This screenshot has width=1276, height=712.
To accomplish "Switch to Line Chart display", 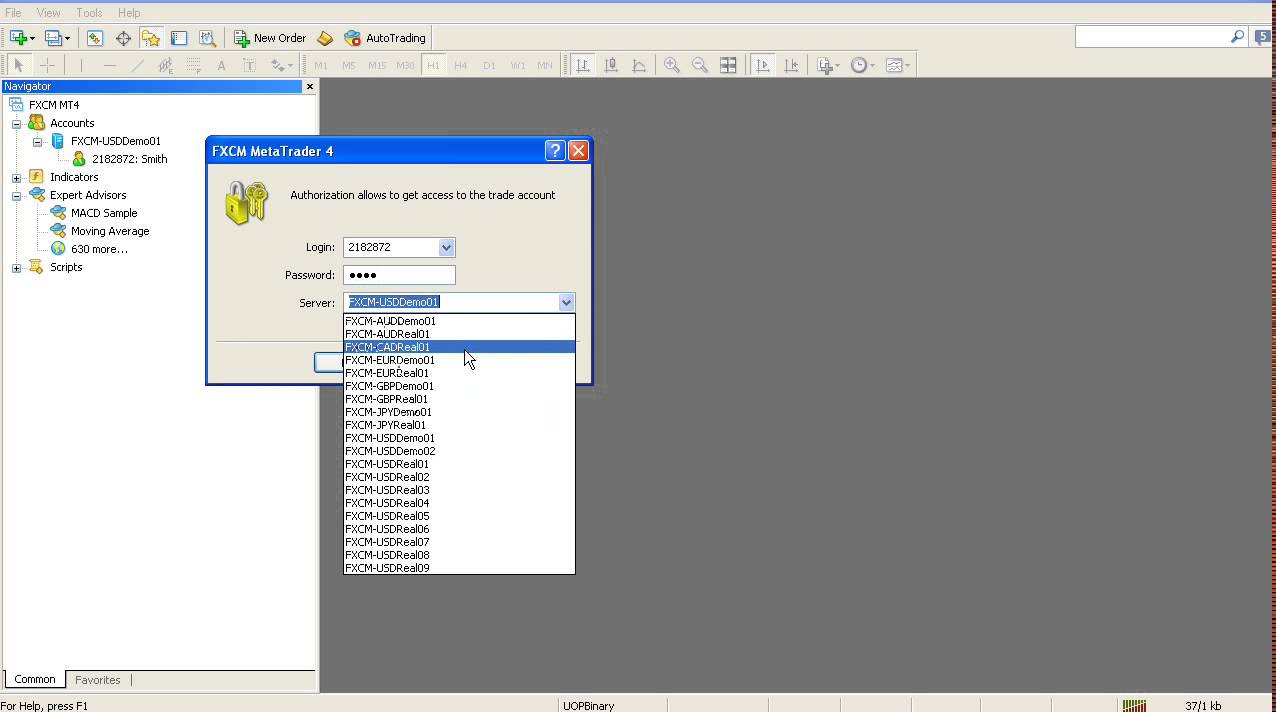I will click(639, 65).
